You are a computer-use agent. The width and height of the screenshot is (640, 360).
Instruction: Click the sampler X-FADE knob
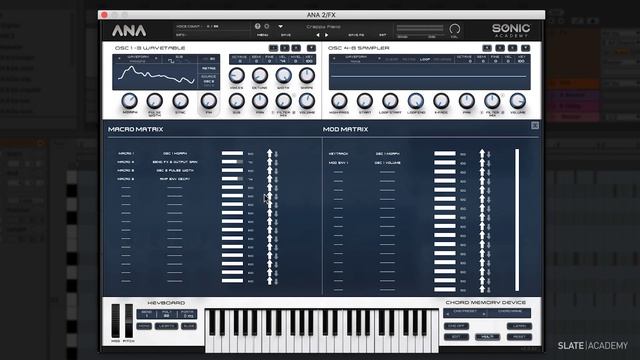click(441, 100)
